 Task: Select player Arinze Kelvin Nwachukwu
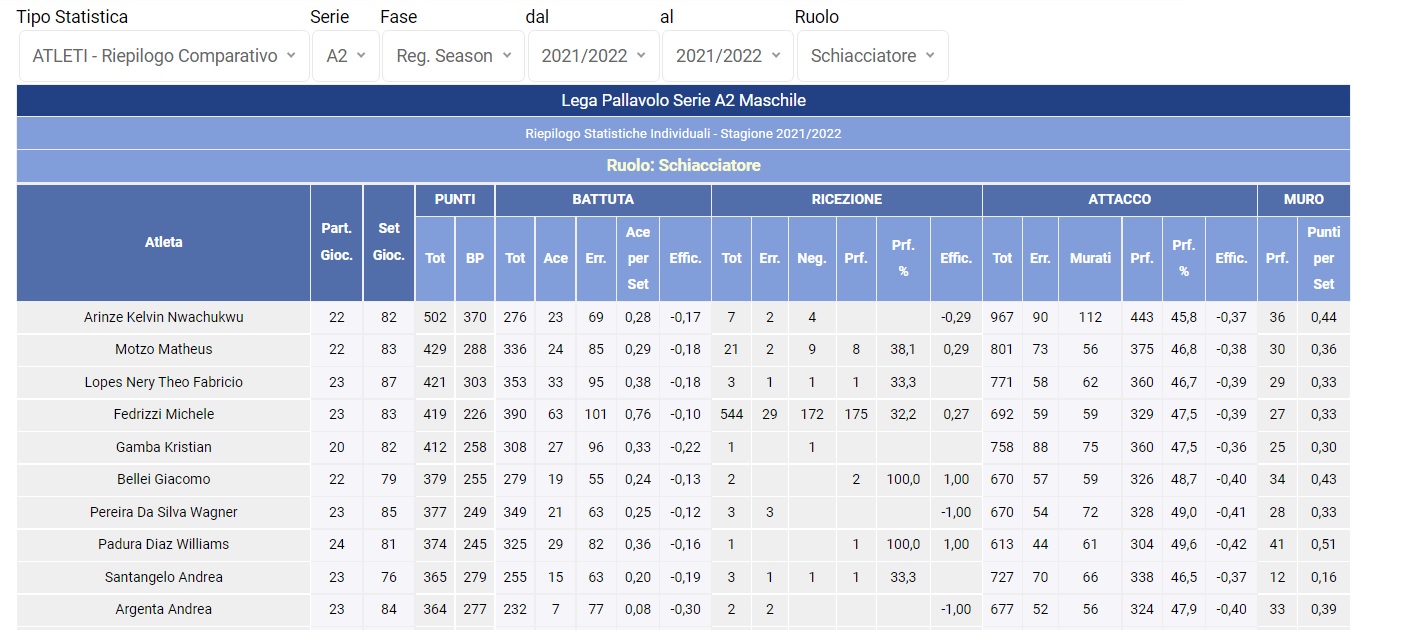point(164,317)
